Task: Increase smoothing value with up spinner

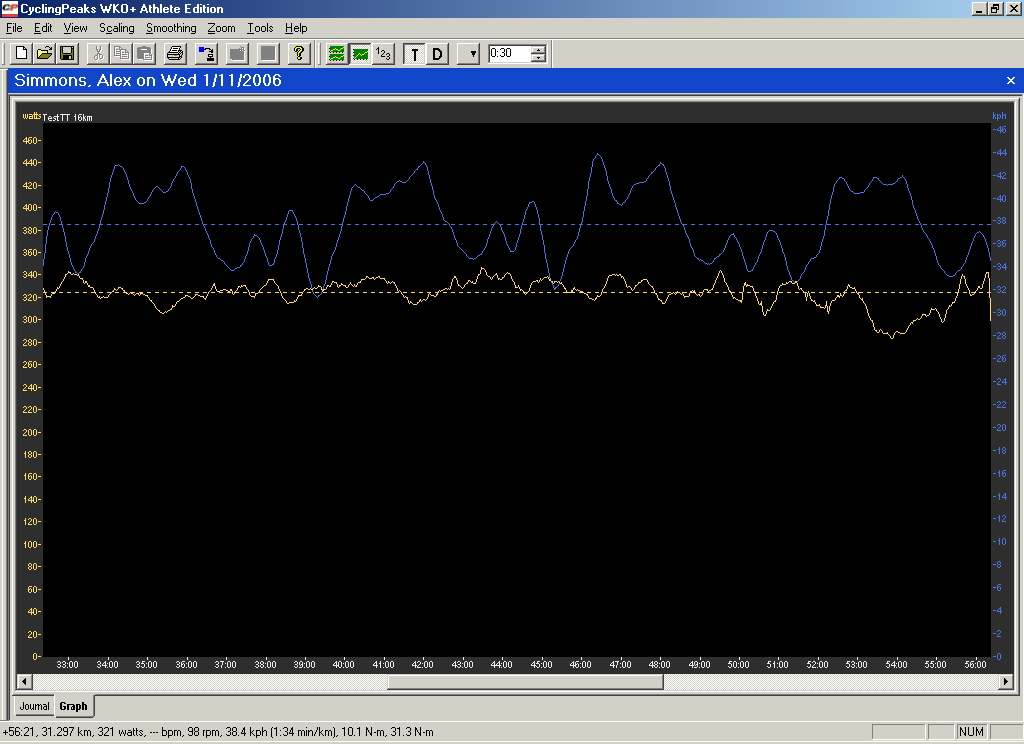Action: [x=538, y=50]
